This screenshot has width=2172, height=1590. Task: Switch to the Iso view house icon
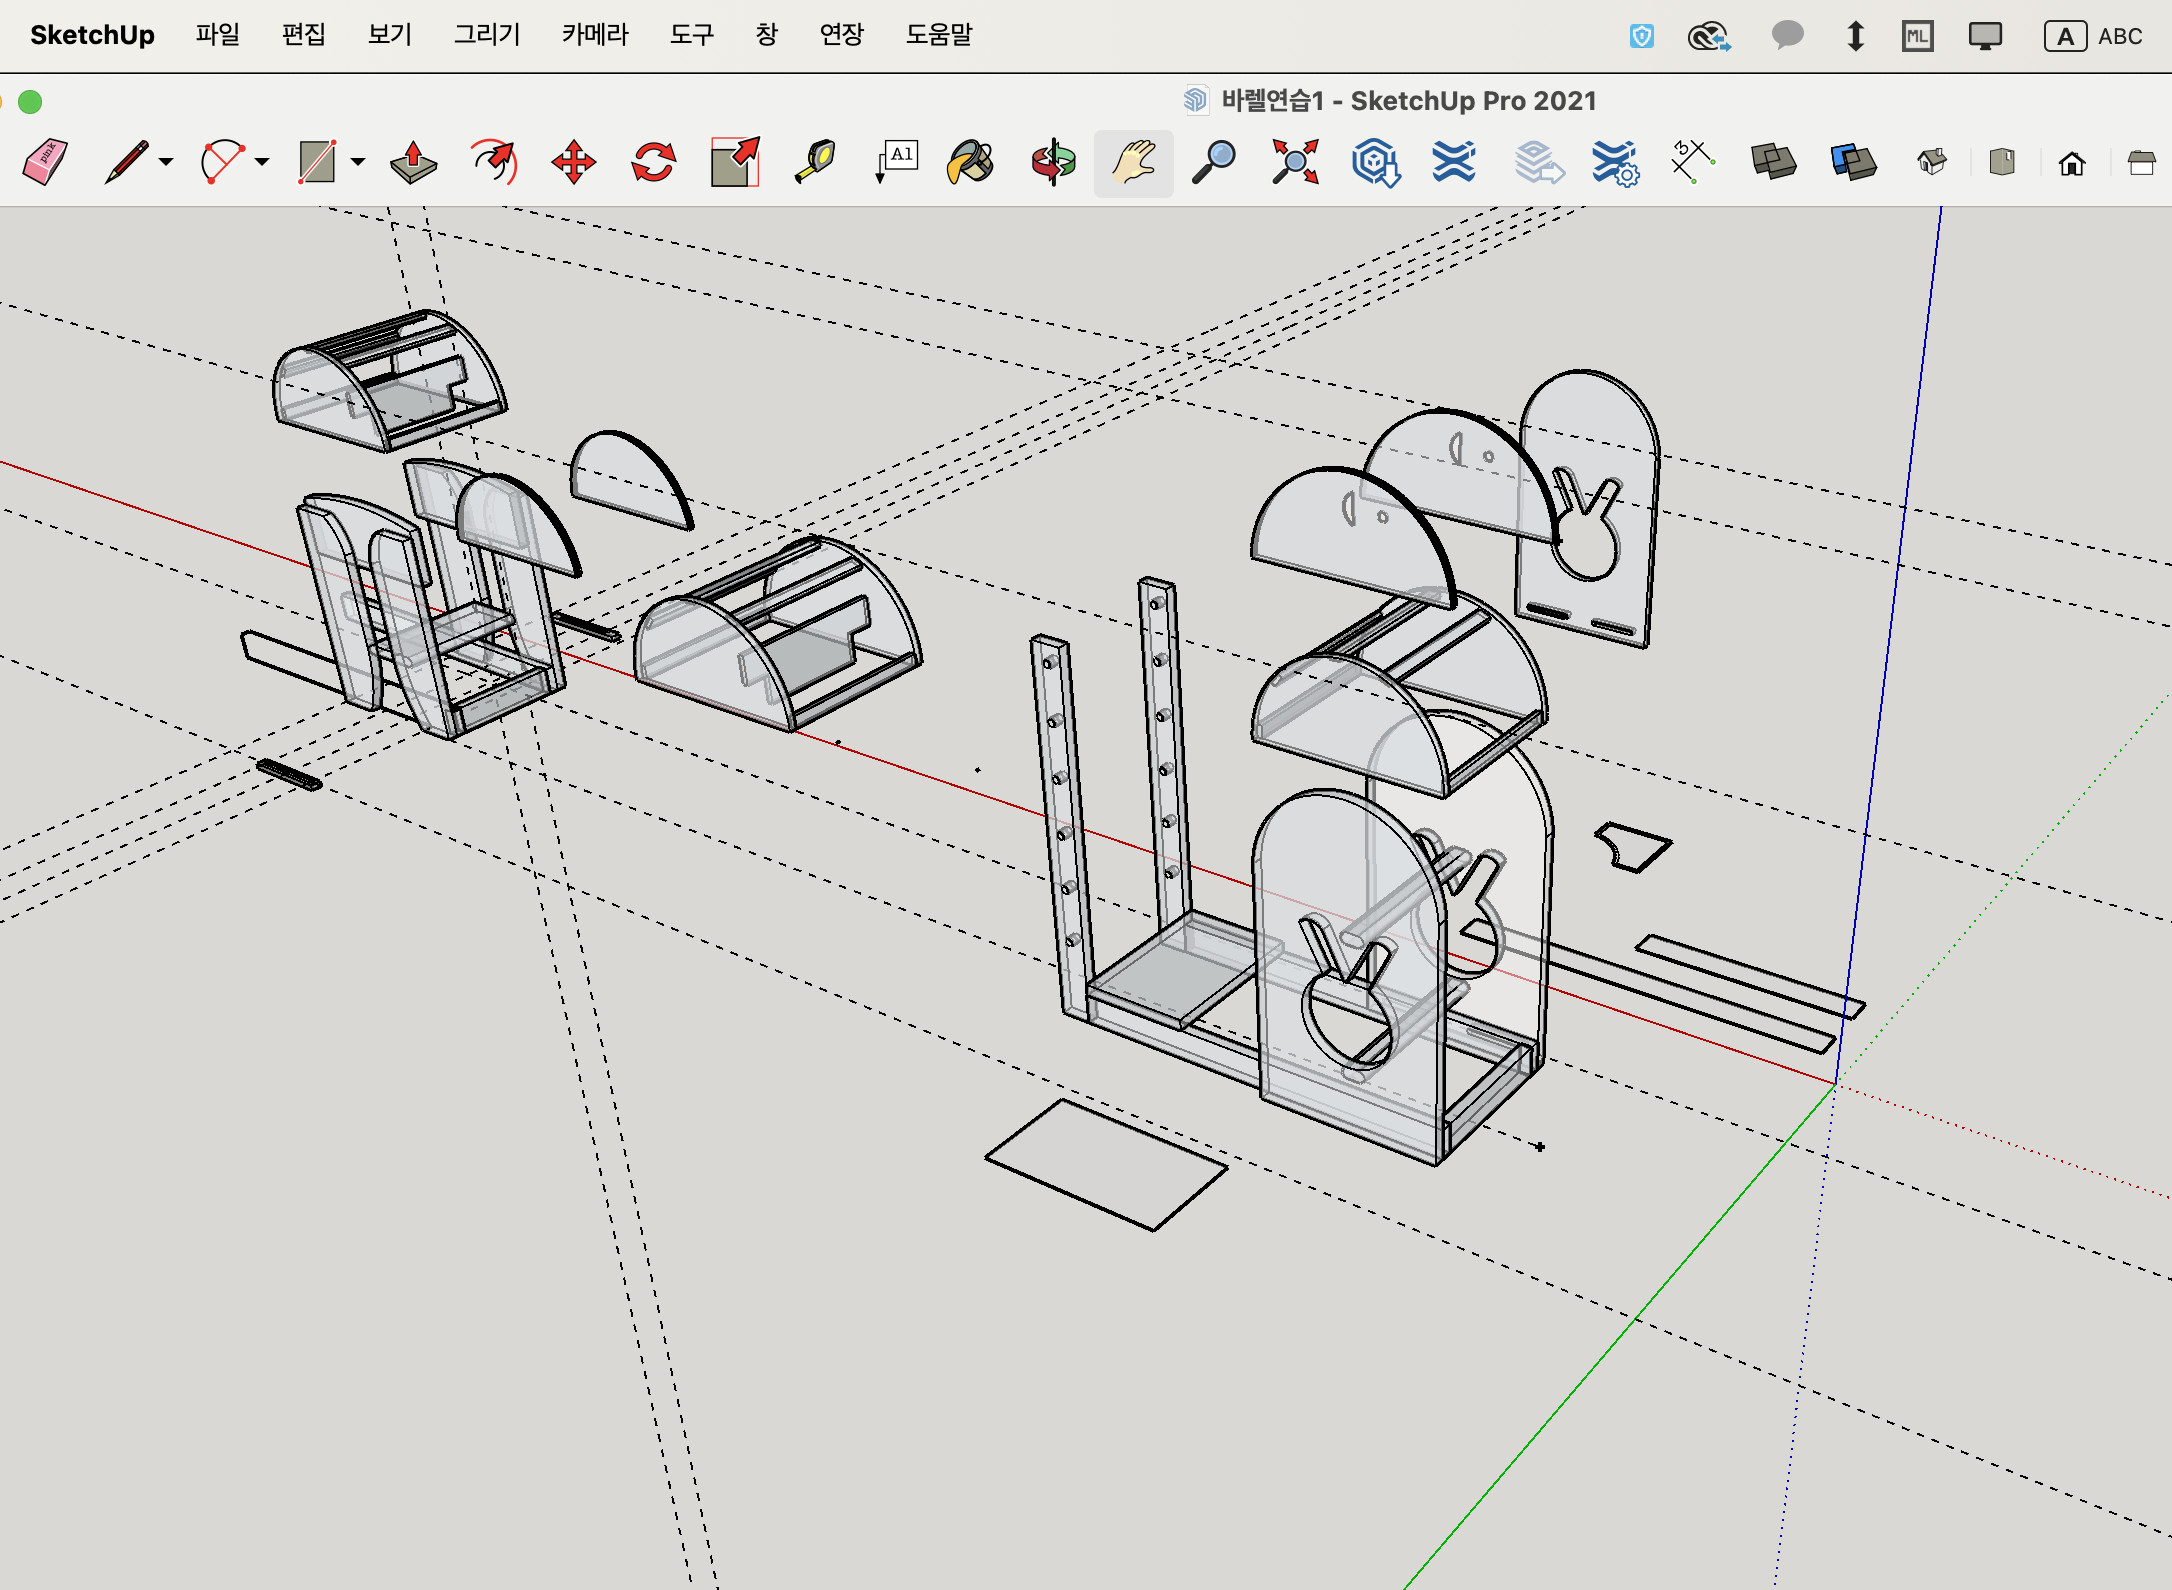coord(1932,162)
